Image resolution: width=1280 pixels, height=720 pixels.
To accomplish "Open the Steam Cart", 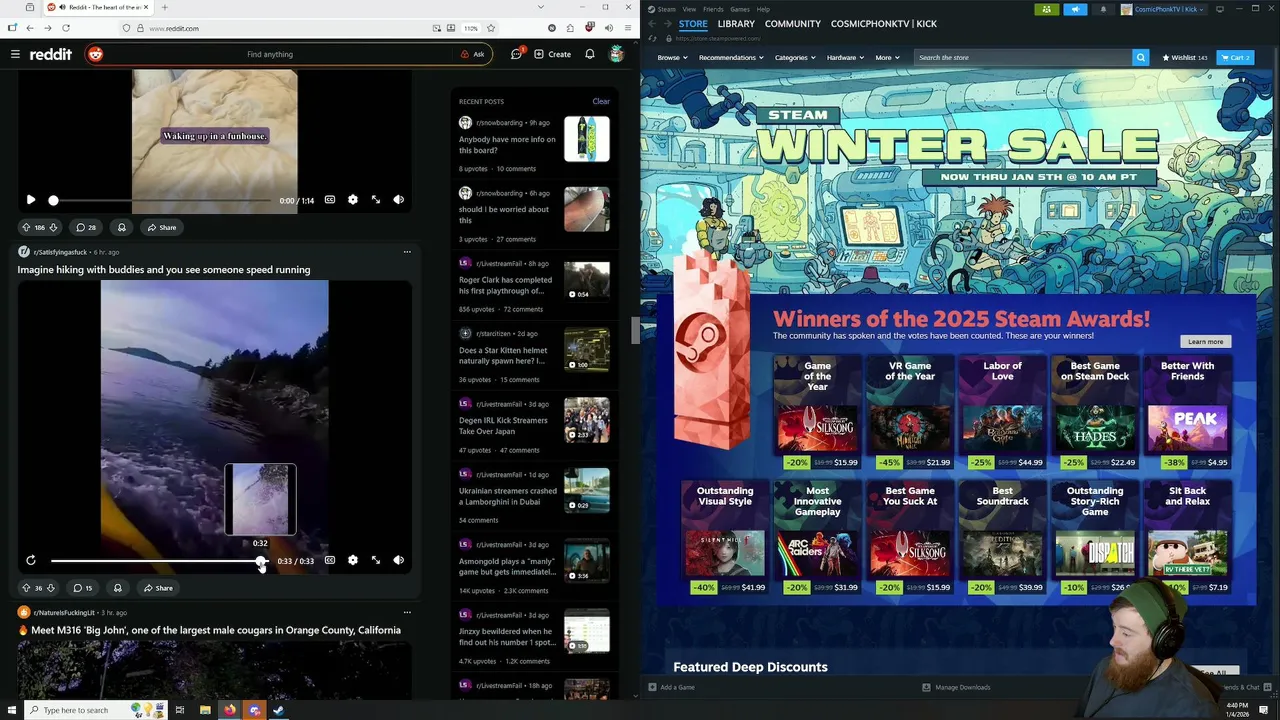I will click(x=1235, y=57).
